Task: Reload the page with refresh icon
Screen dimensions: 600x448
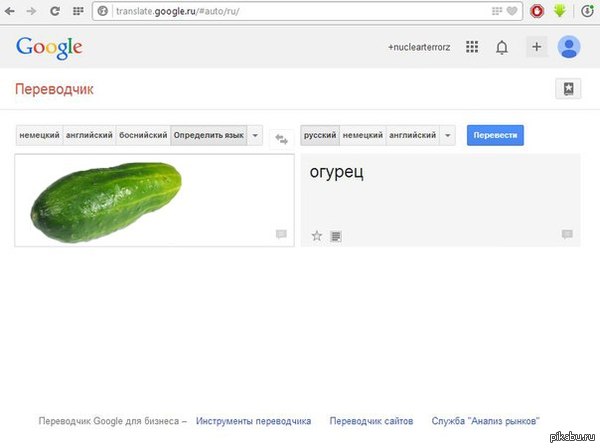Action: pos(55,11)
